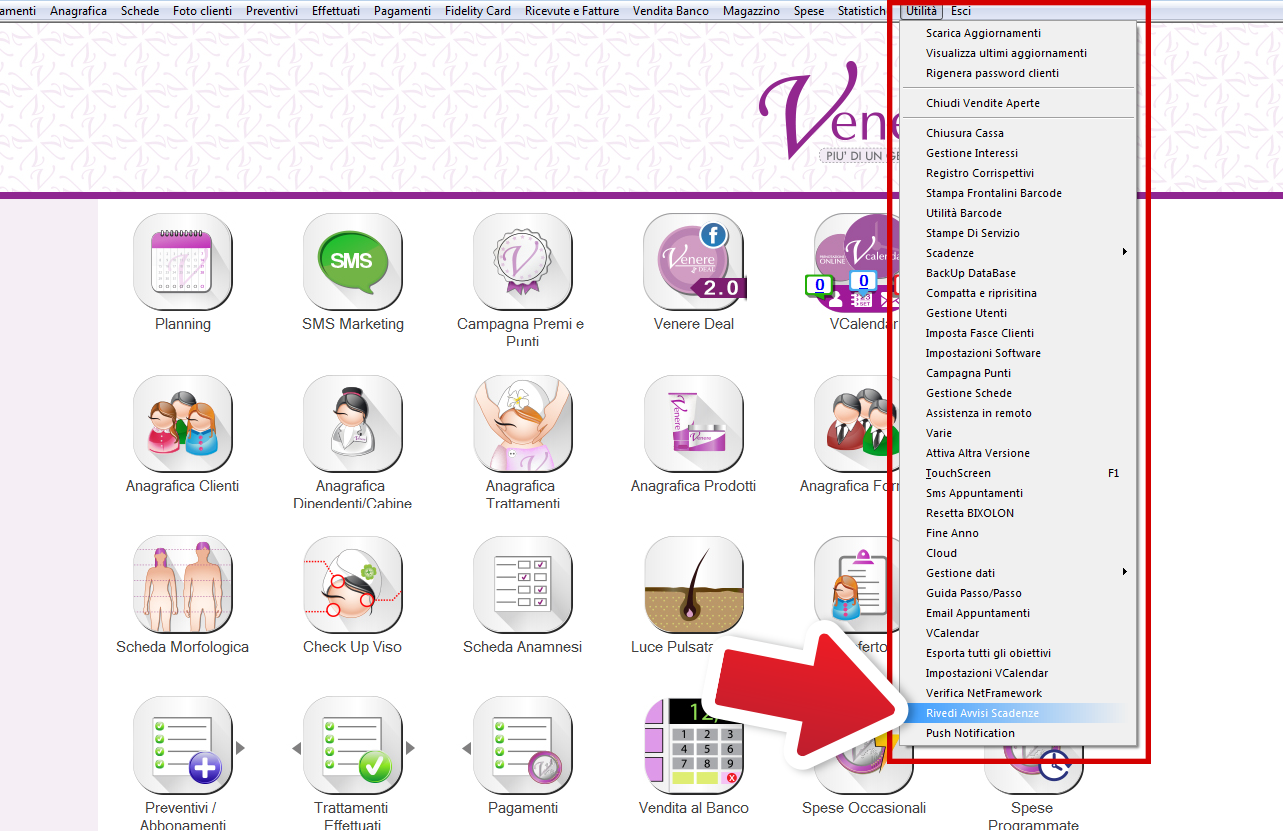Open Scheda Morfologica icon
The width and height of the screenshot is (1283, 831).
(x=183, y=585)
